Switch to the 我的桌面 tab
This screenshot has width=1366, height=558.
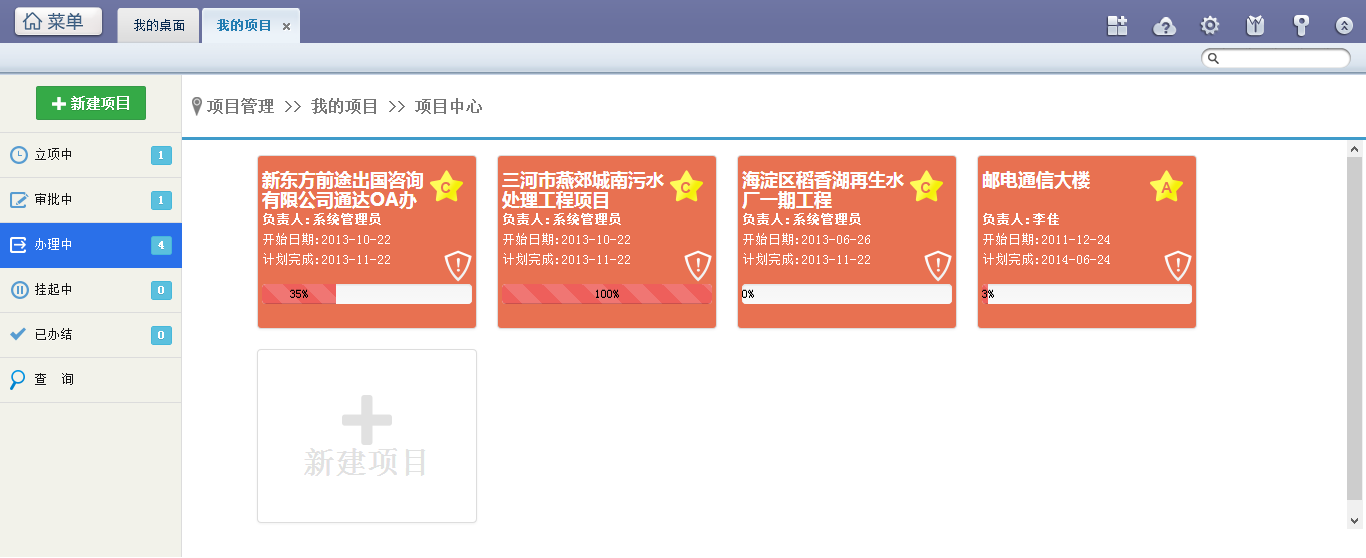point(159,25)
